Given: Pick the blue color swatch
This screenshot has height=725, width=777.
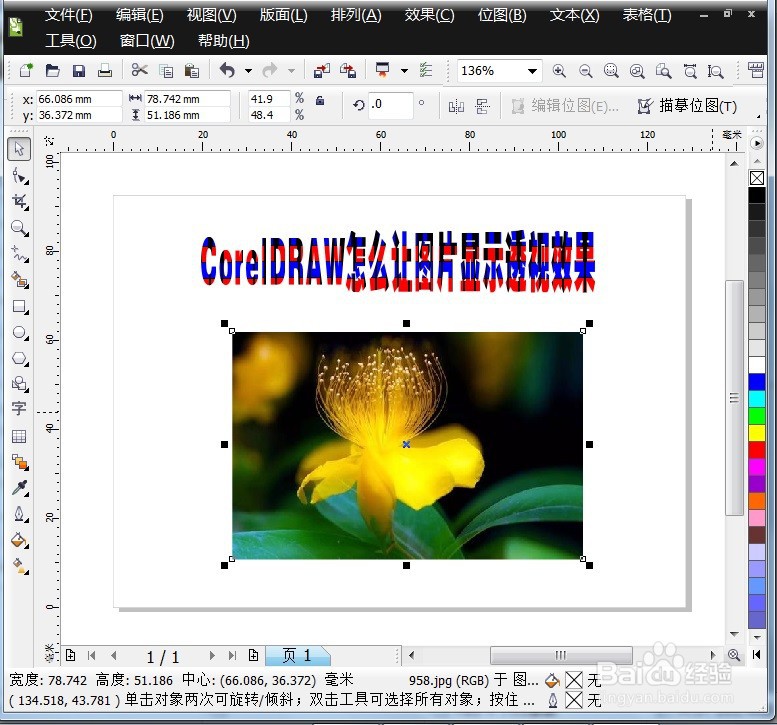Looking at the screenshot, I should click(757, 382).
